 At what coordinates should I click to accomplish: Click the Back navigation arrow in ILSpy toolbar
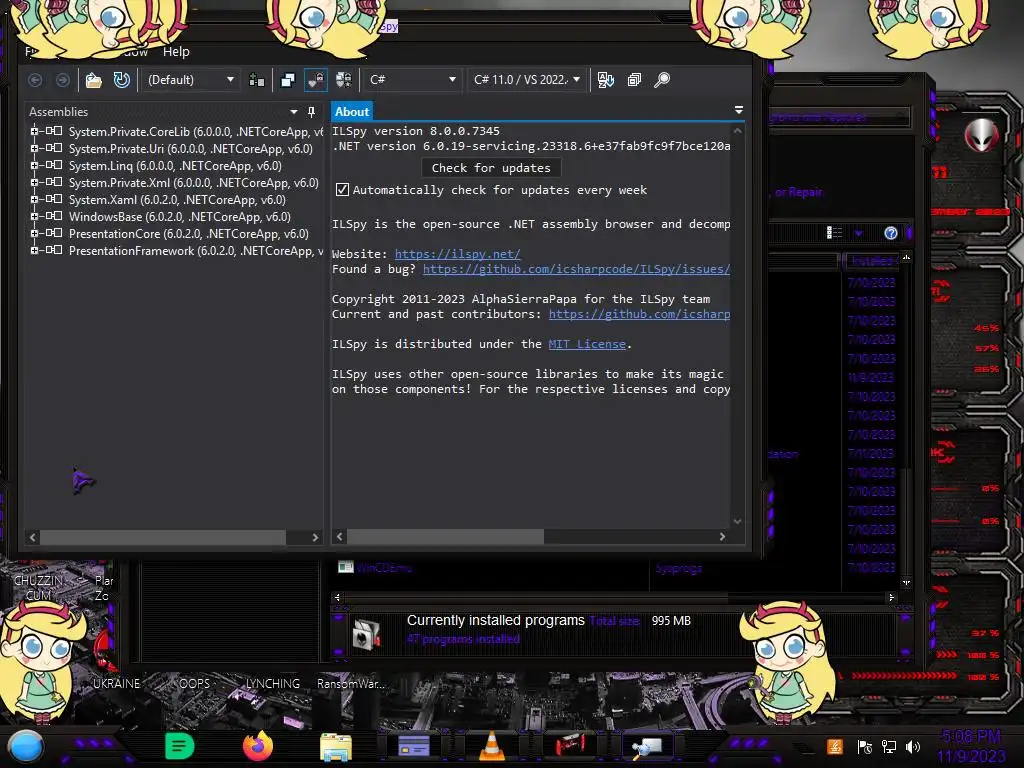pyautogui.click(x=35, y=80)
